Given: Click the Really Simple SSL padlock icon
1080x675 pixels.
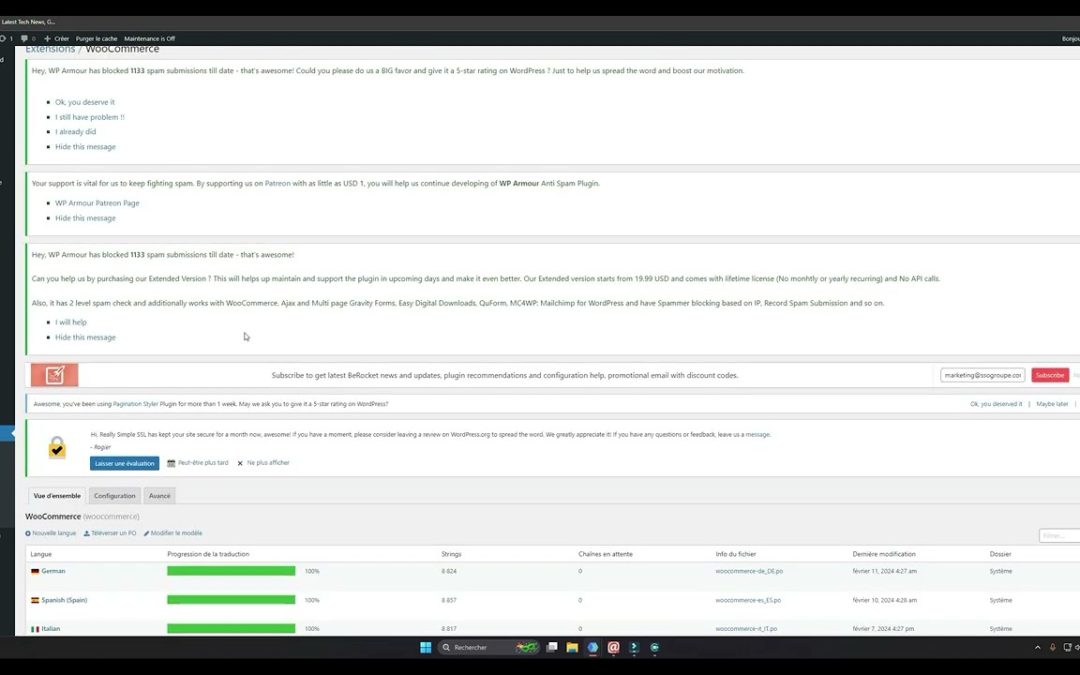Looking at the screenshot, I should tap(57, 448).
